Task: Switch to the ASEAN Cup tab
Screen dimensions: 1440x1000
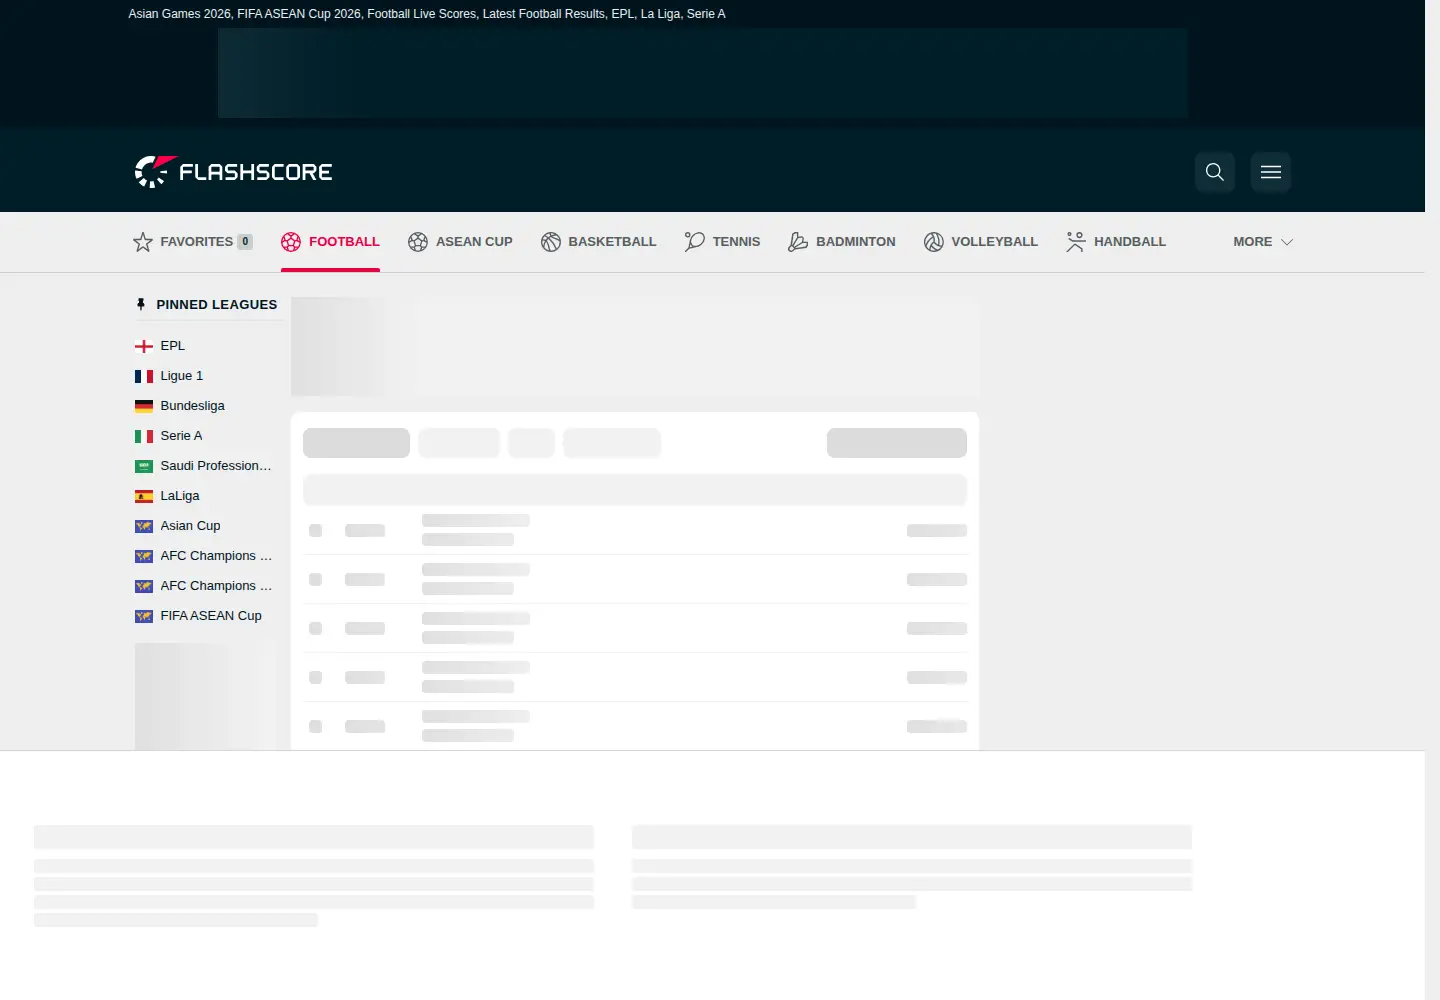Action: (460, 242)
